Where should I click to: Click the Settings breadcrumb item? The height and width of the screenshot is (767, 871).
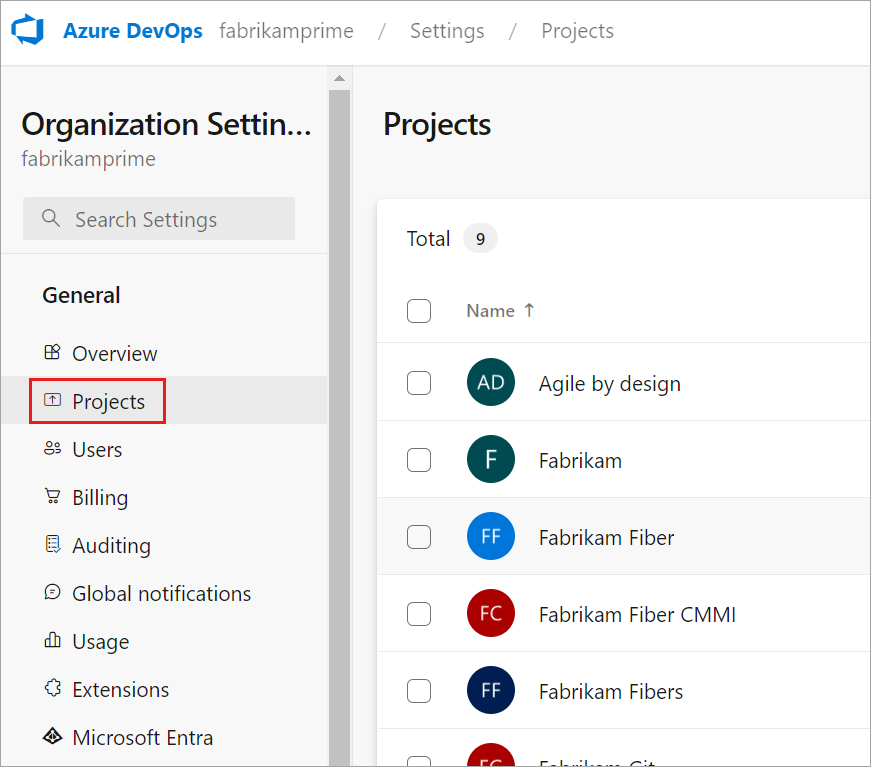coord(447,31)
